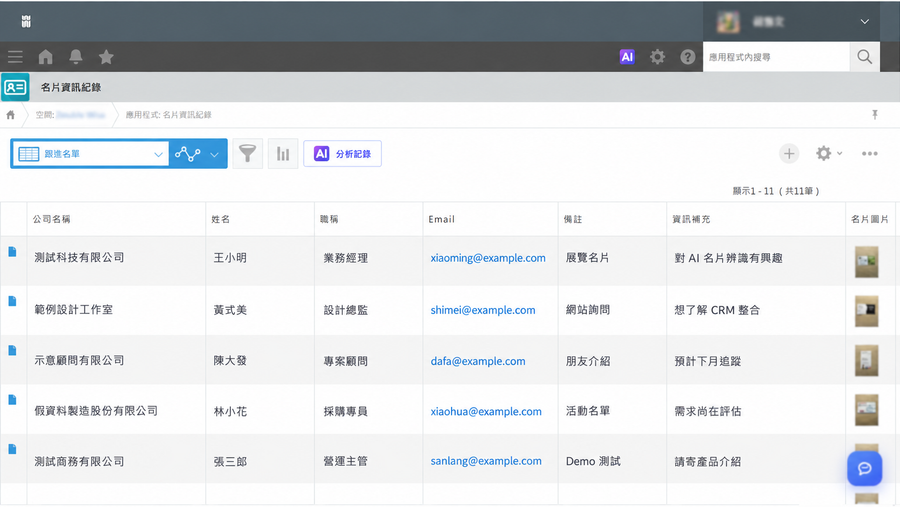This screenshot has height=507, width=900.
Task: Open the favorites star
Action: (x=106, y=57)
